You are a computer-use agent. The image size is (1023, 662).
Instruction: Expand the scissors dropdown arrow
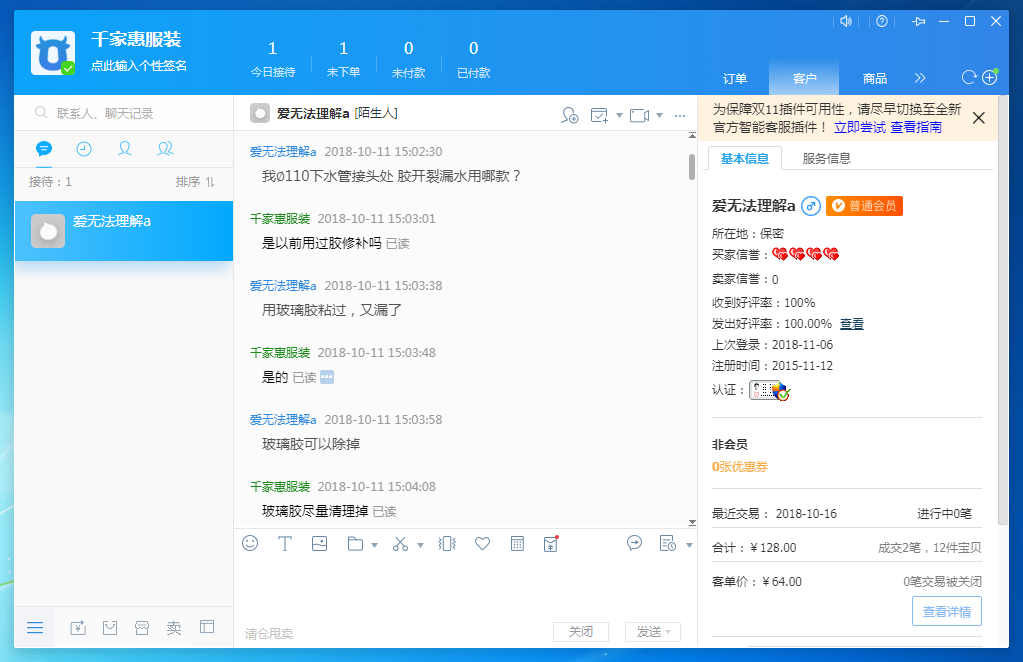click(x=420, y=545)
